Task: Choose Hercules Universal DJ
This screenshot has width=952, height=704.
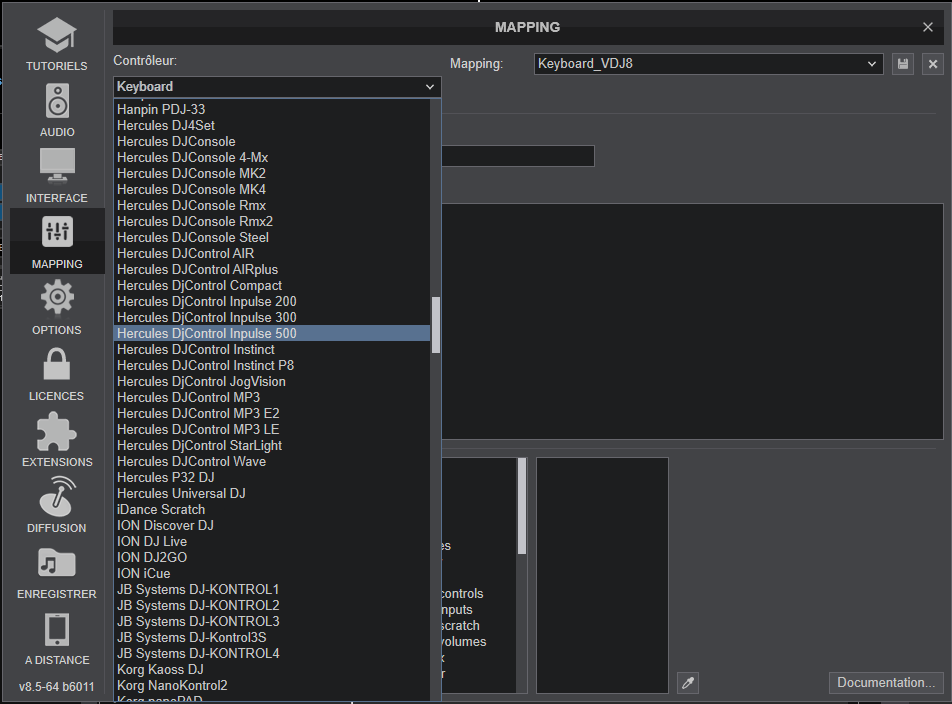Action: pyautogui.click(x=272, y=493)
